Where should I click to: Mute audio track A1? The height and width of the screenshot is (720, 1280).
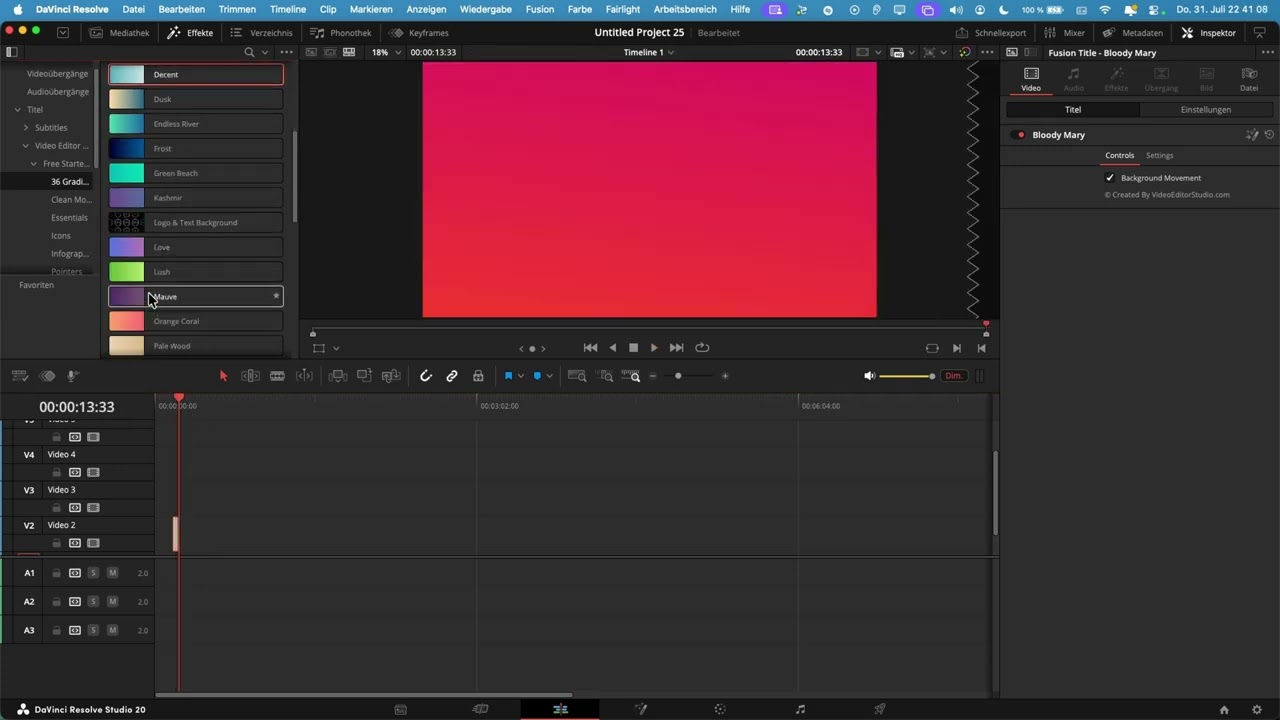pyautogui.click(x=112, y=573)
